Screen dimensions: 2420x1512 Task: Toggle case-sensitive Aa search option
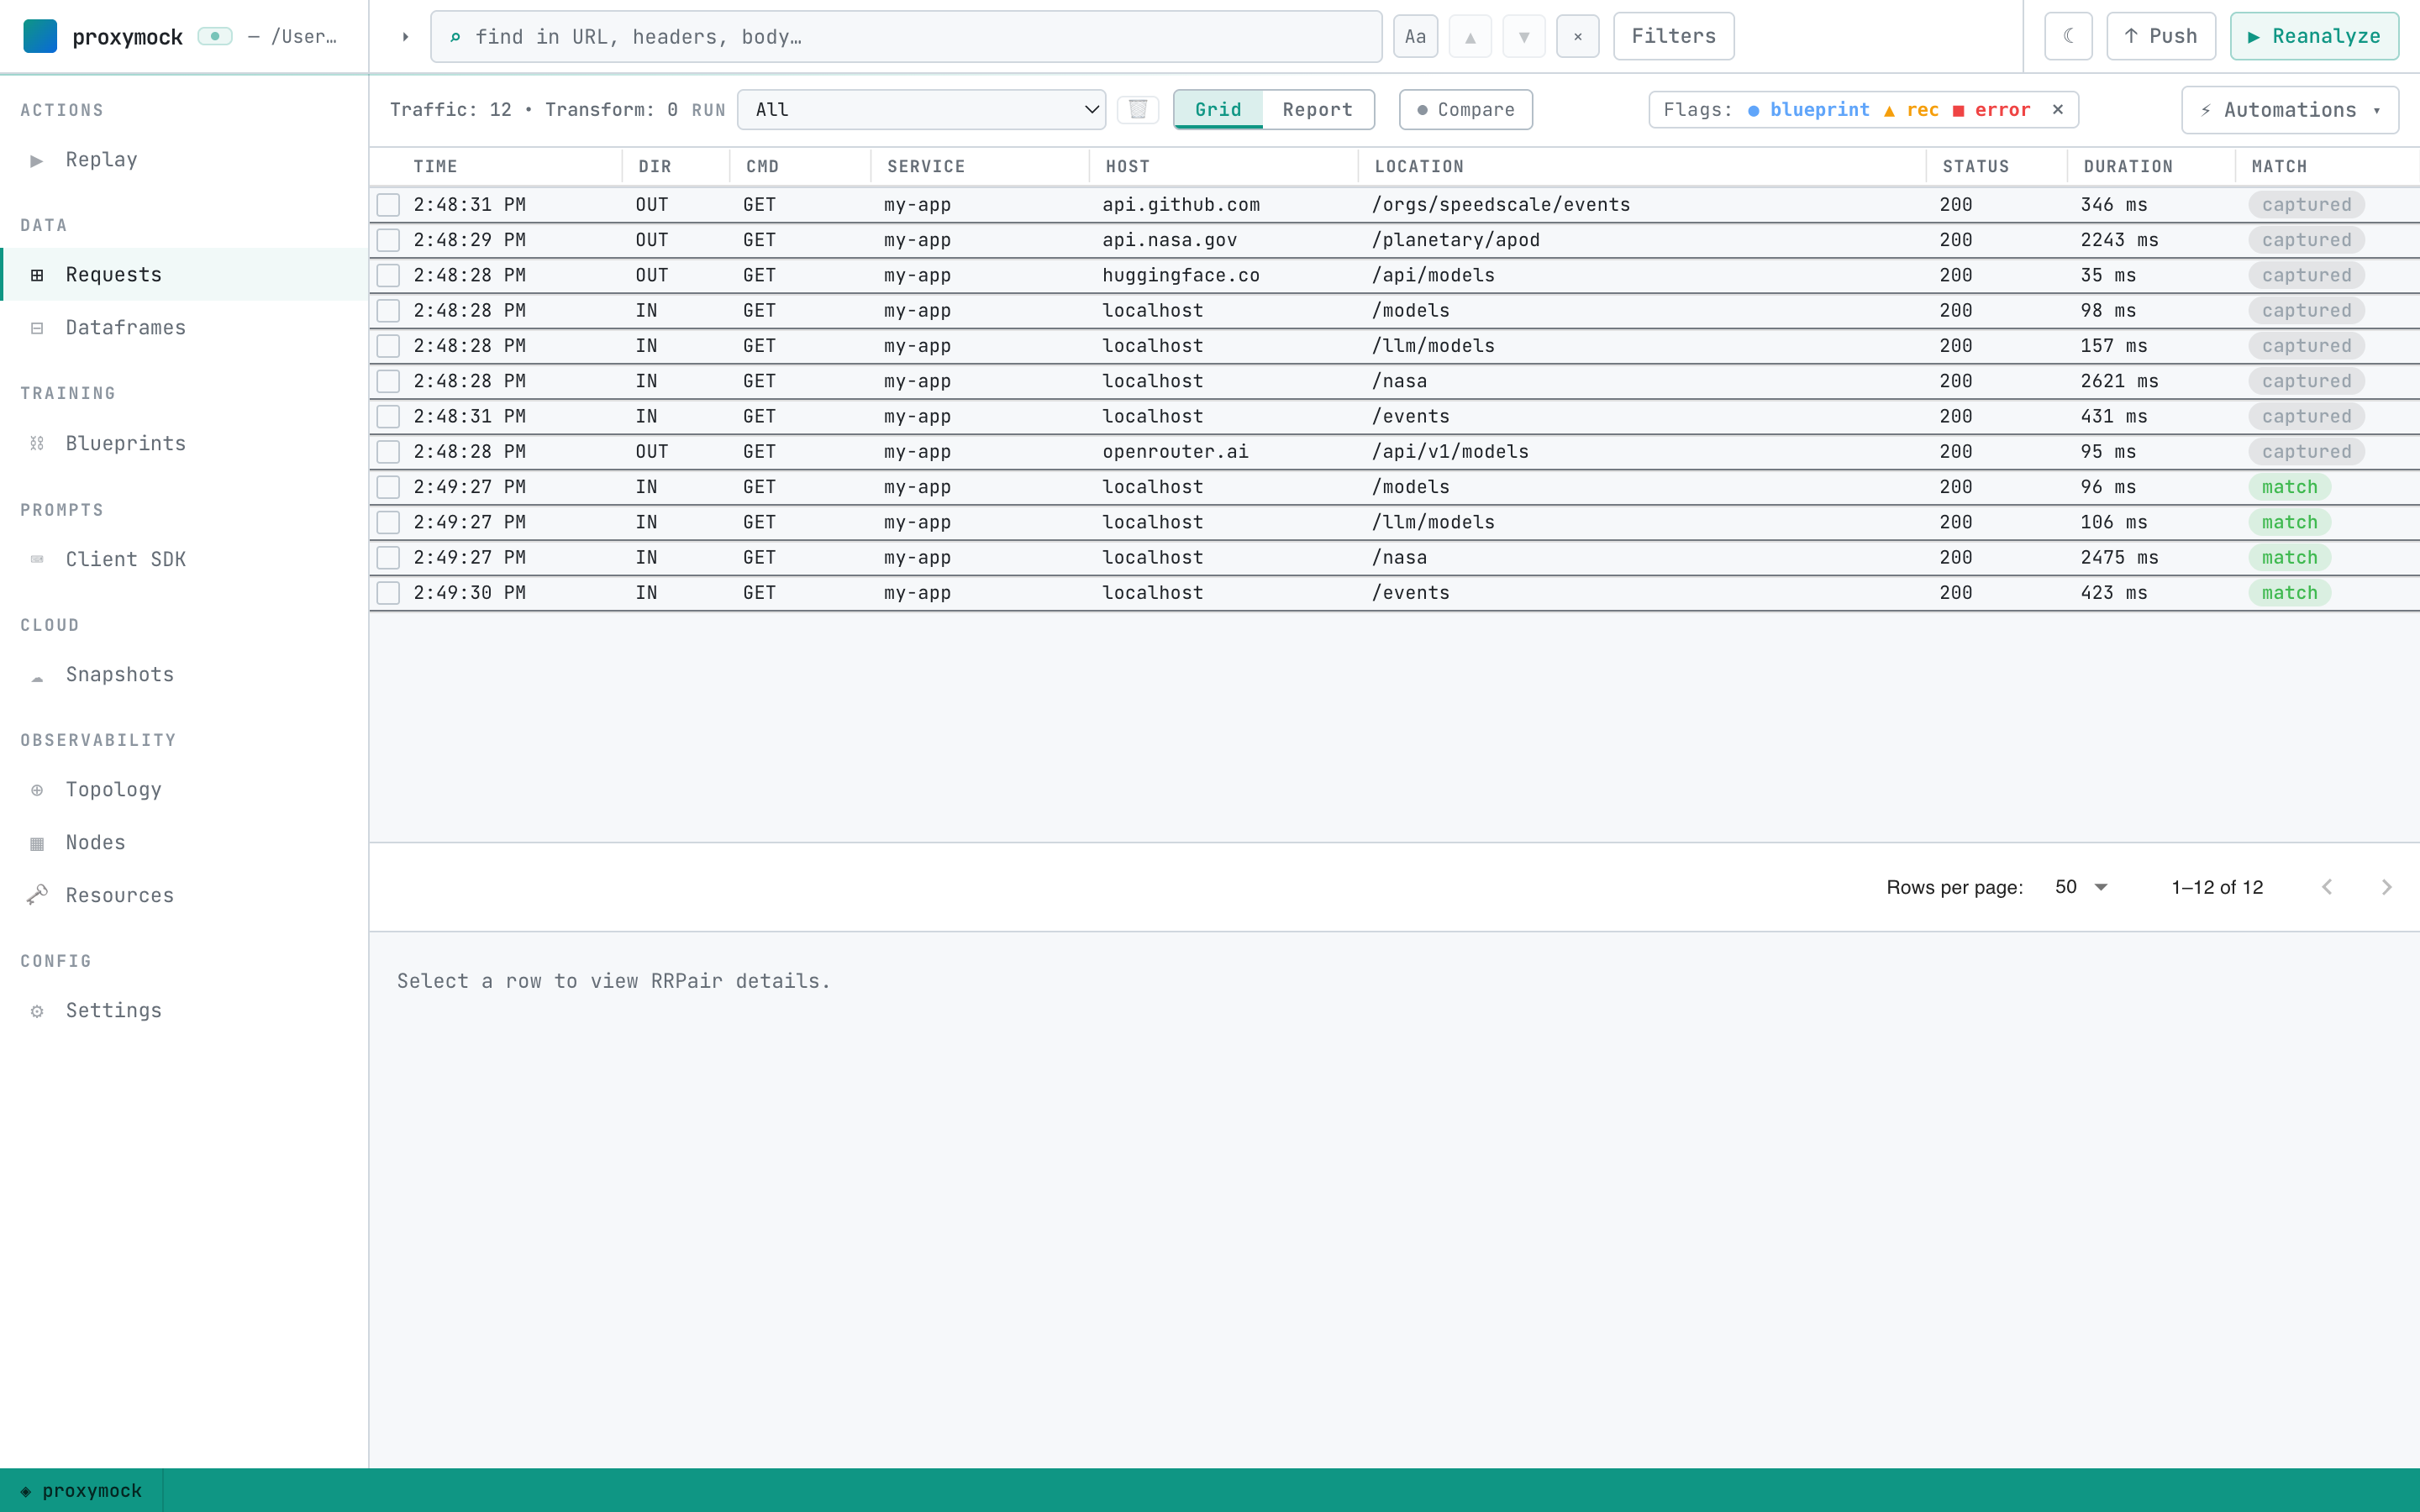(1415, 37)
